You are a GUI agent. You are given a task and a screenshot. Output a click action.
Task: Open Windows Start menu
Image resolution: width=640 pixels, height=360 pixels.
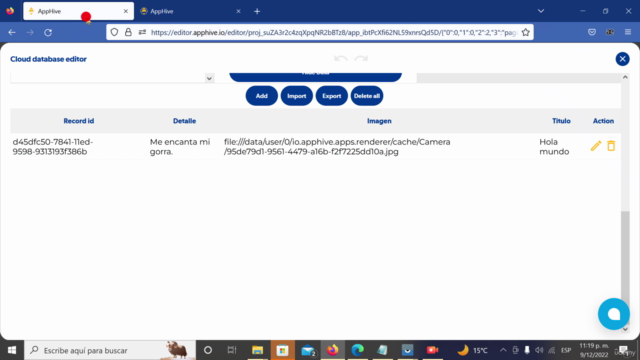coord(12,350)
